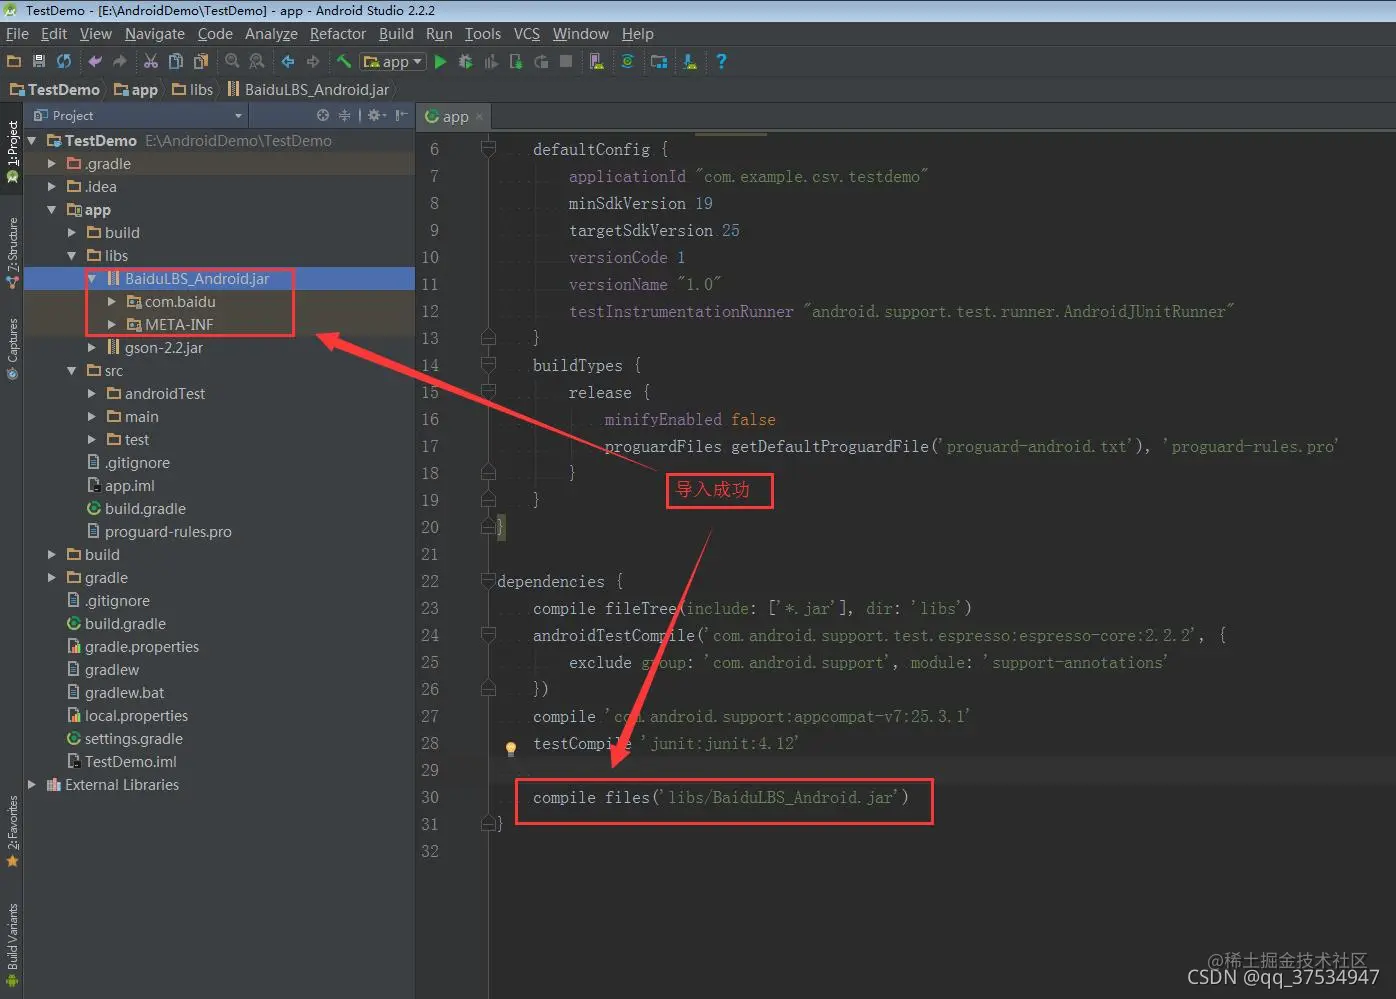Click the Replace toolbar icon

point(257,61)
